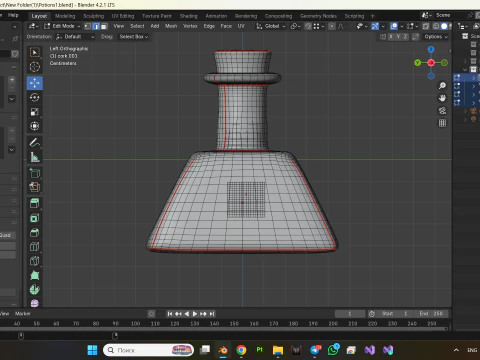Choose the Scale tool
480x360 pixels.
pos(35,112)
